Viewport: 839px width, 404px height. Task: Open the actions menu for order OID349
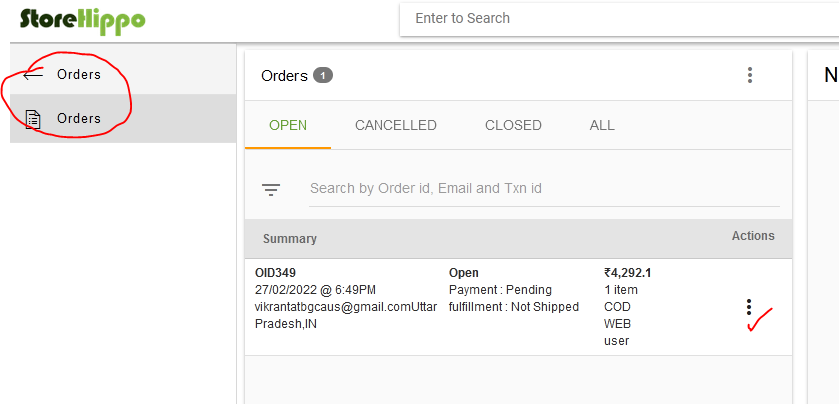(x=749, y=307)
